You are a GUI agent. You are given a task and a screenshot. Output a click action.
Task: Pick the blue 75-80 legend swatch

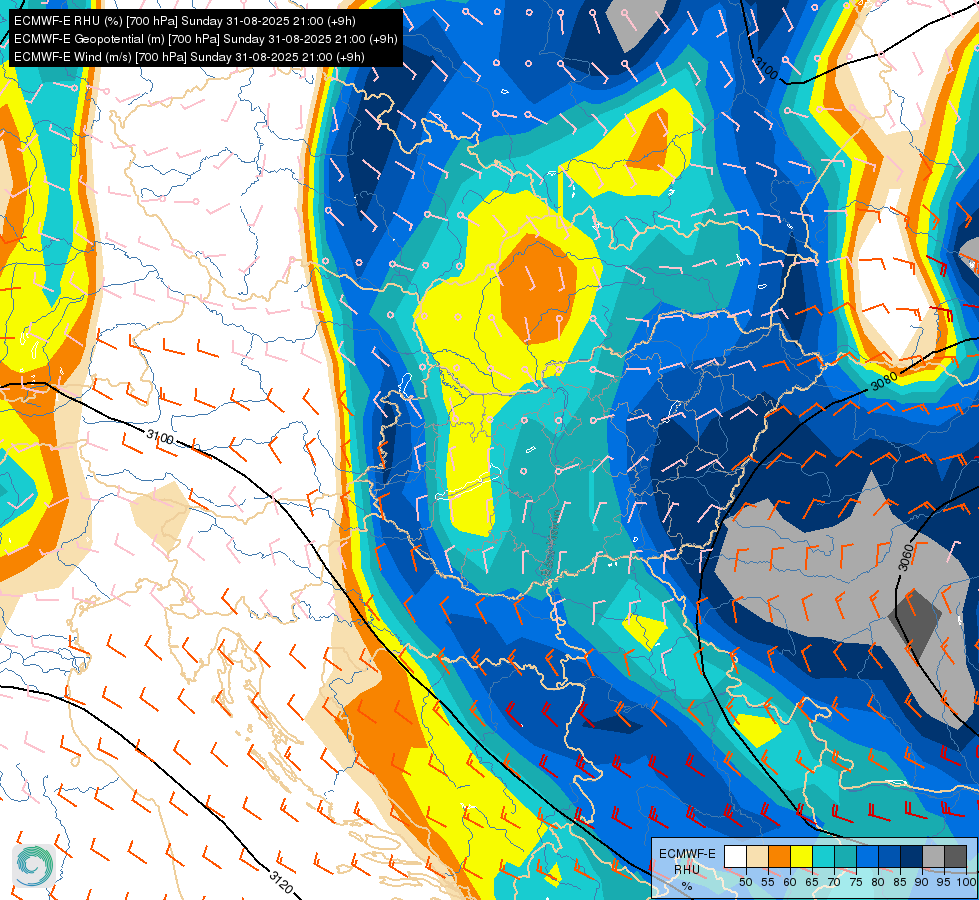[867, 856]
